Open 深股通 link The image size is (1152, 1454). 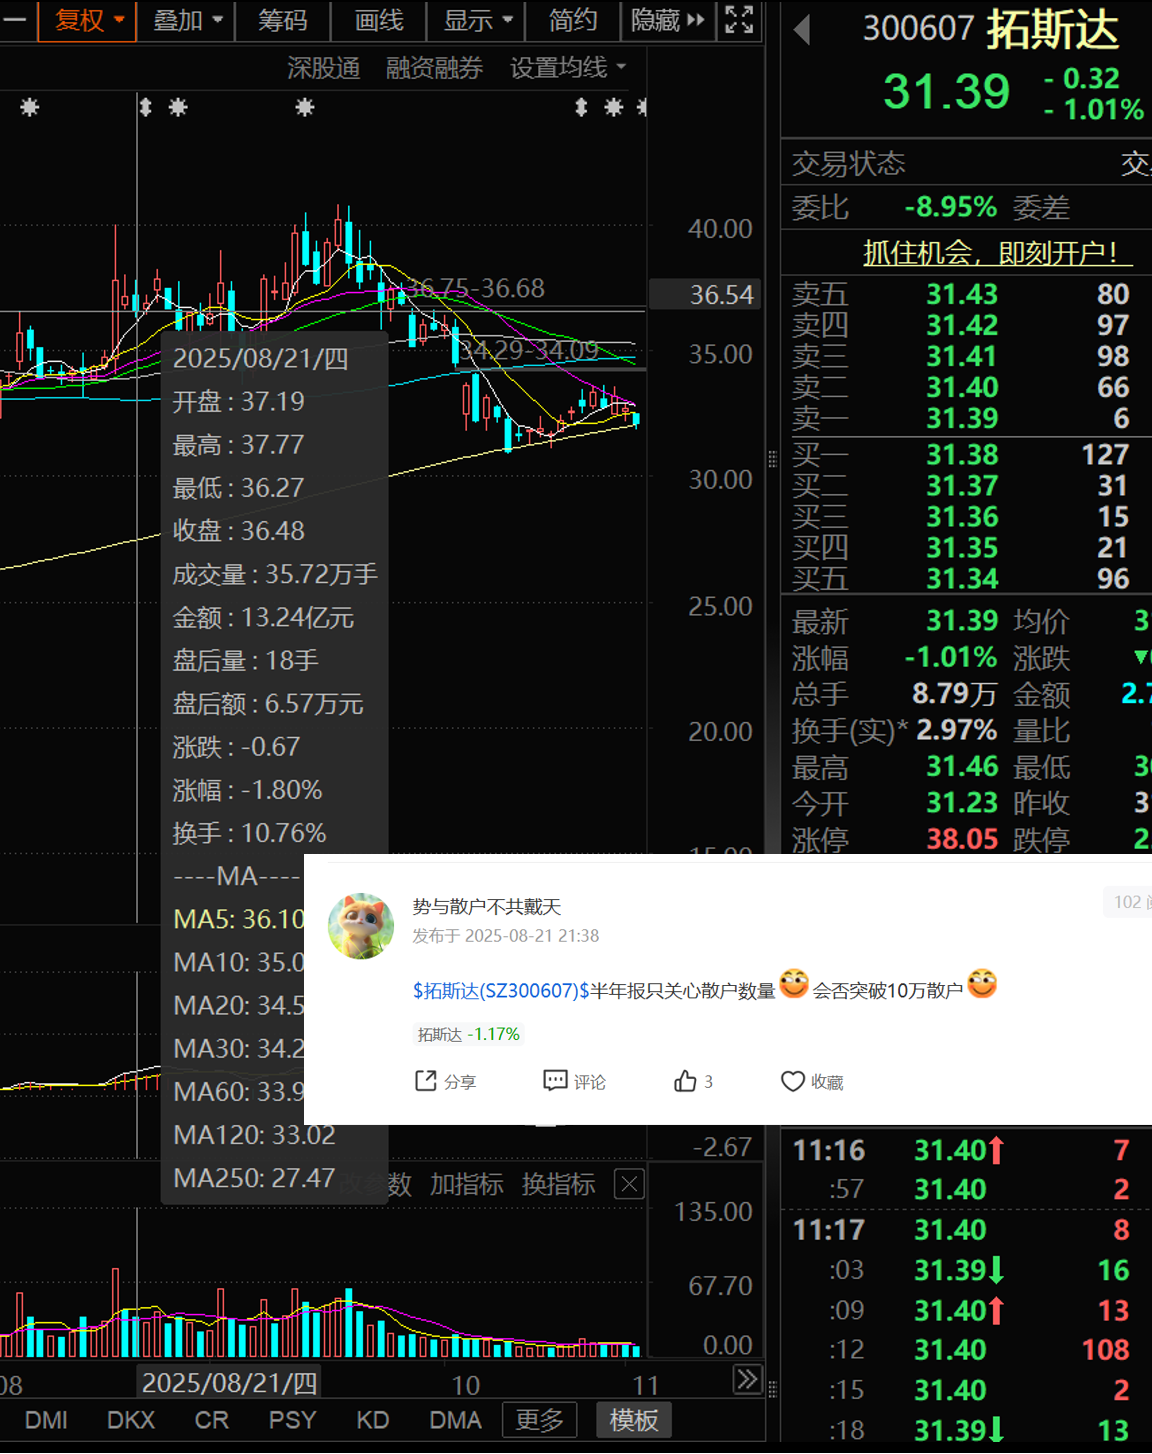323,67
